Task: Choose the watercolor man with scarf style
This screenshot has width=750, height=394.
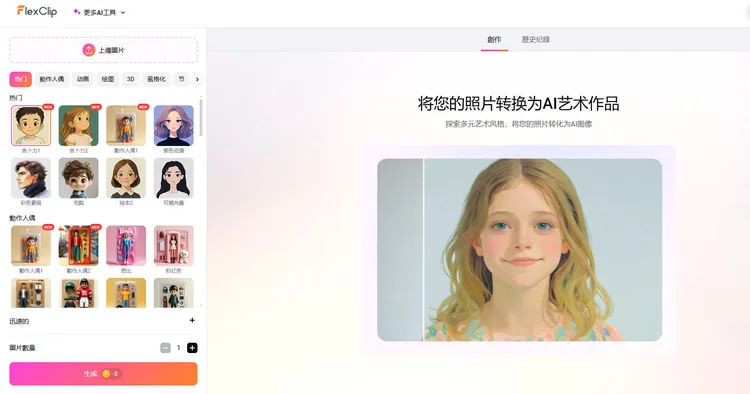Action: pyautogui.click(x=31, y=178)
